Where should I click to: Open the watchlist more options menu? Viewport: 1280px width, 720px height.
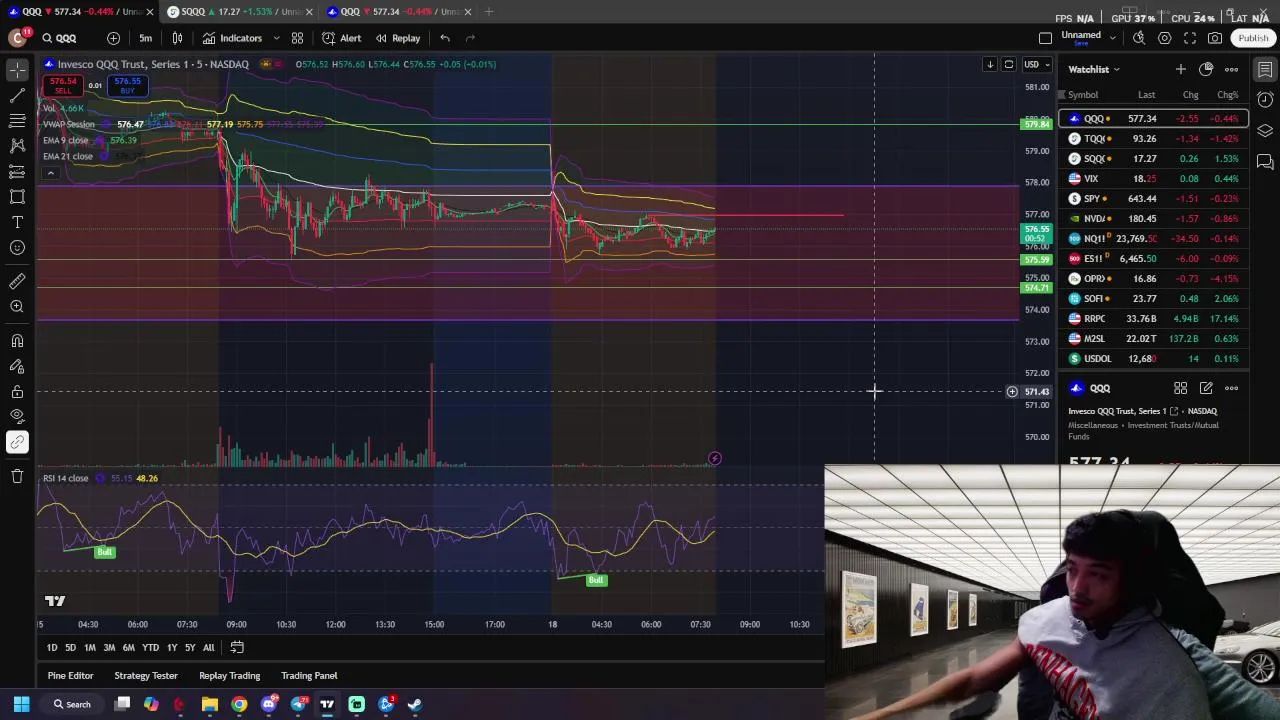tap(1231, 69)
